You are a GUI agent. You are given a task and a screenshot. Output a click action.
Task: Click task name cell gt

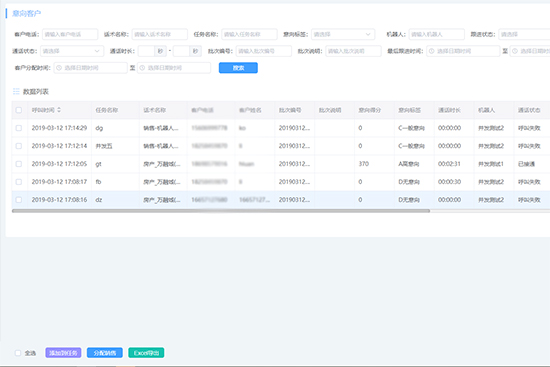tap(99, 164)
